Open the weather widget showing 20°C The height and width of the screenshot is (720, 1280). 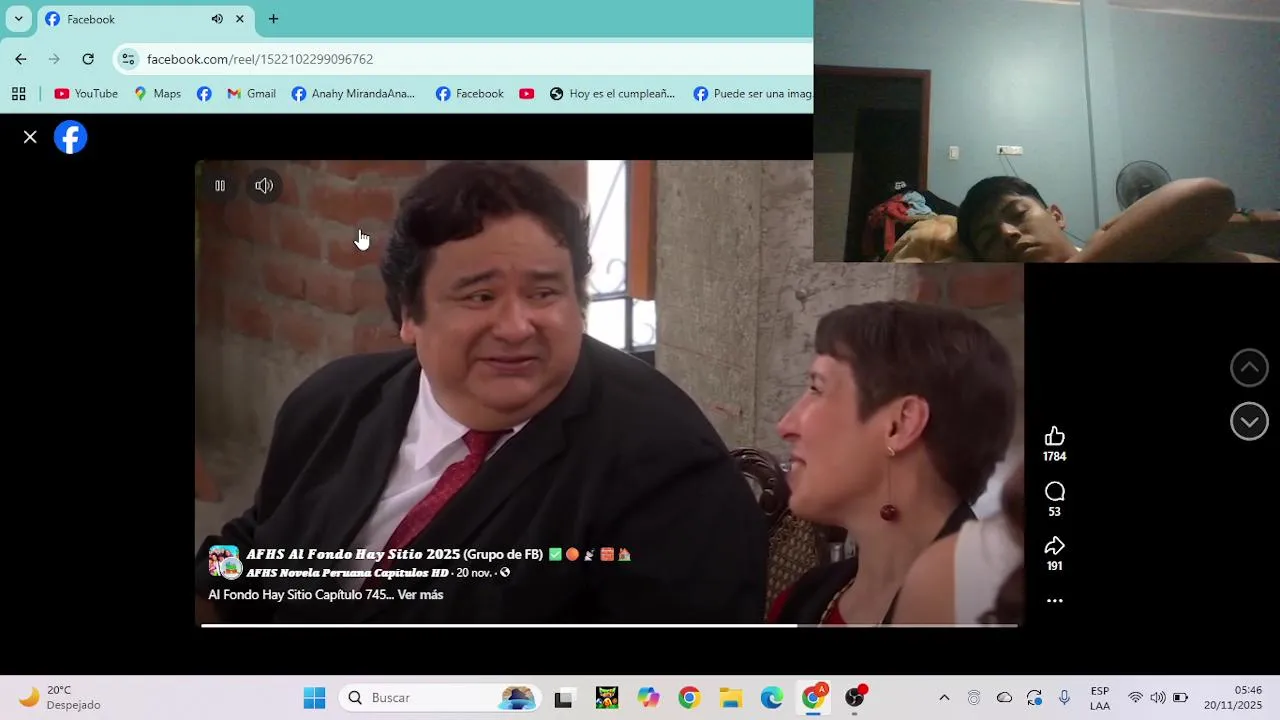coord(60,697)
